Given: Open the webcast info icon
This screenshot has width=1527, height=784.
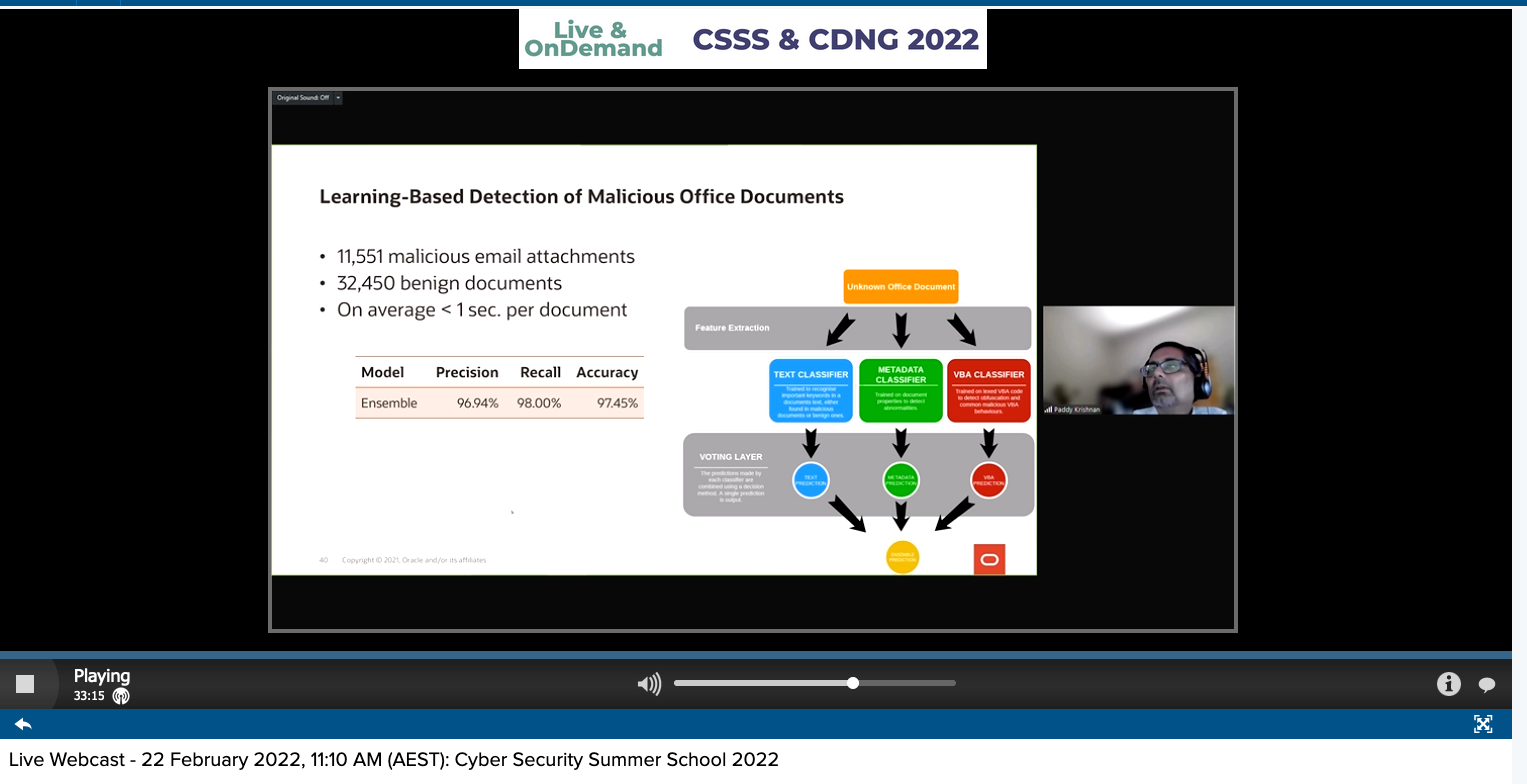Looking at the screenshot, I should 1448,684.
